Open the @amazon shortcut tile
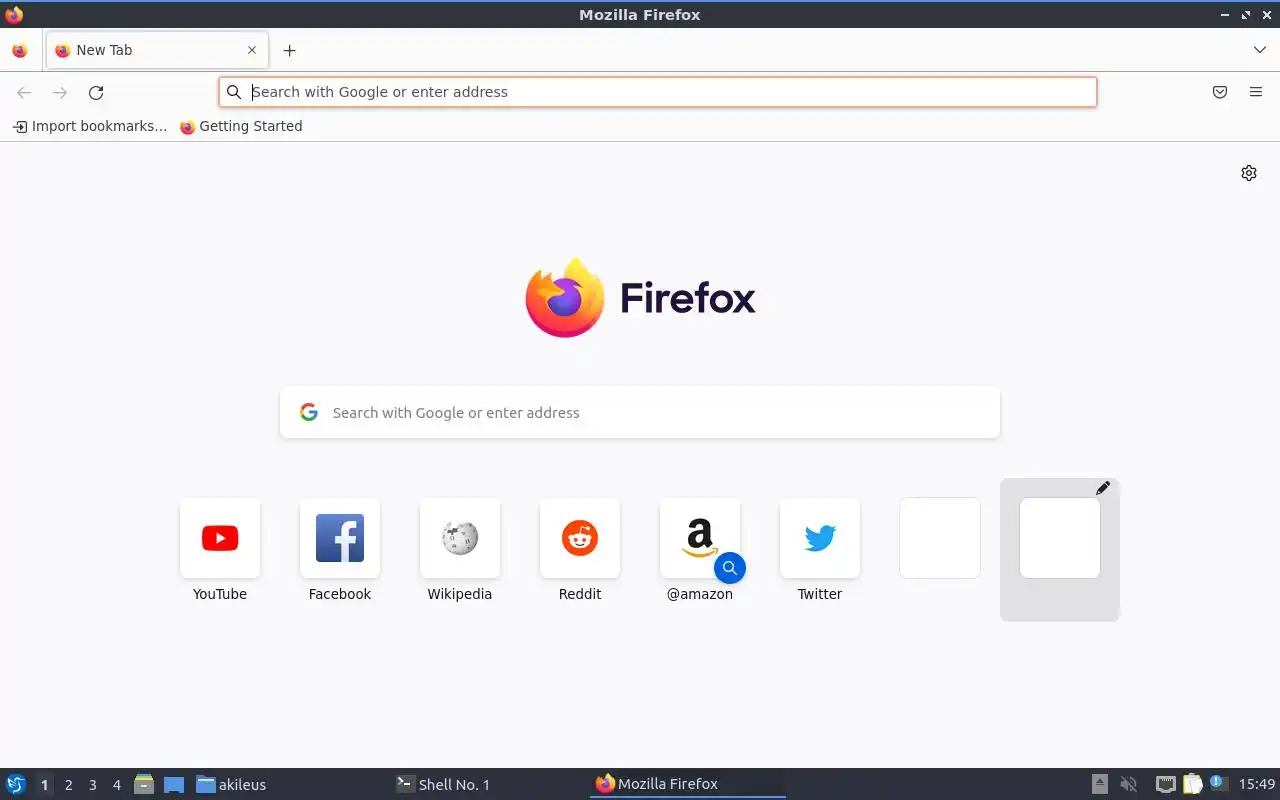The height and width of the screenshot is (800, 1280). coord(700,538)
